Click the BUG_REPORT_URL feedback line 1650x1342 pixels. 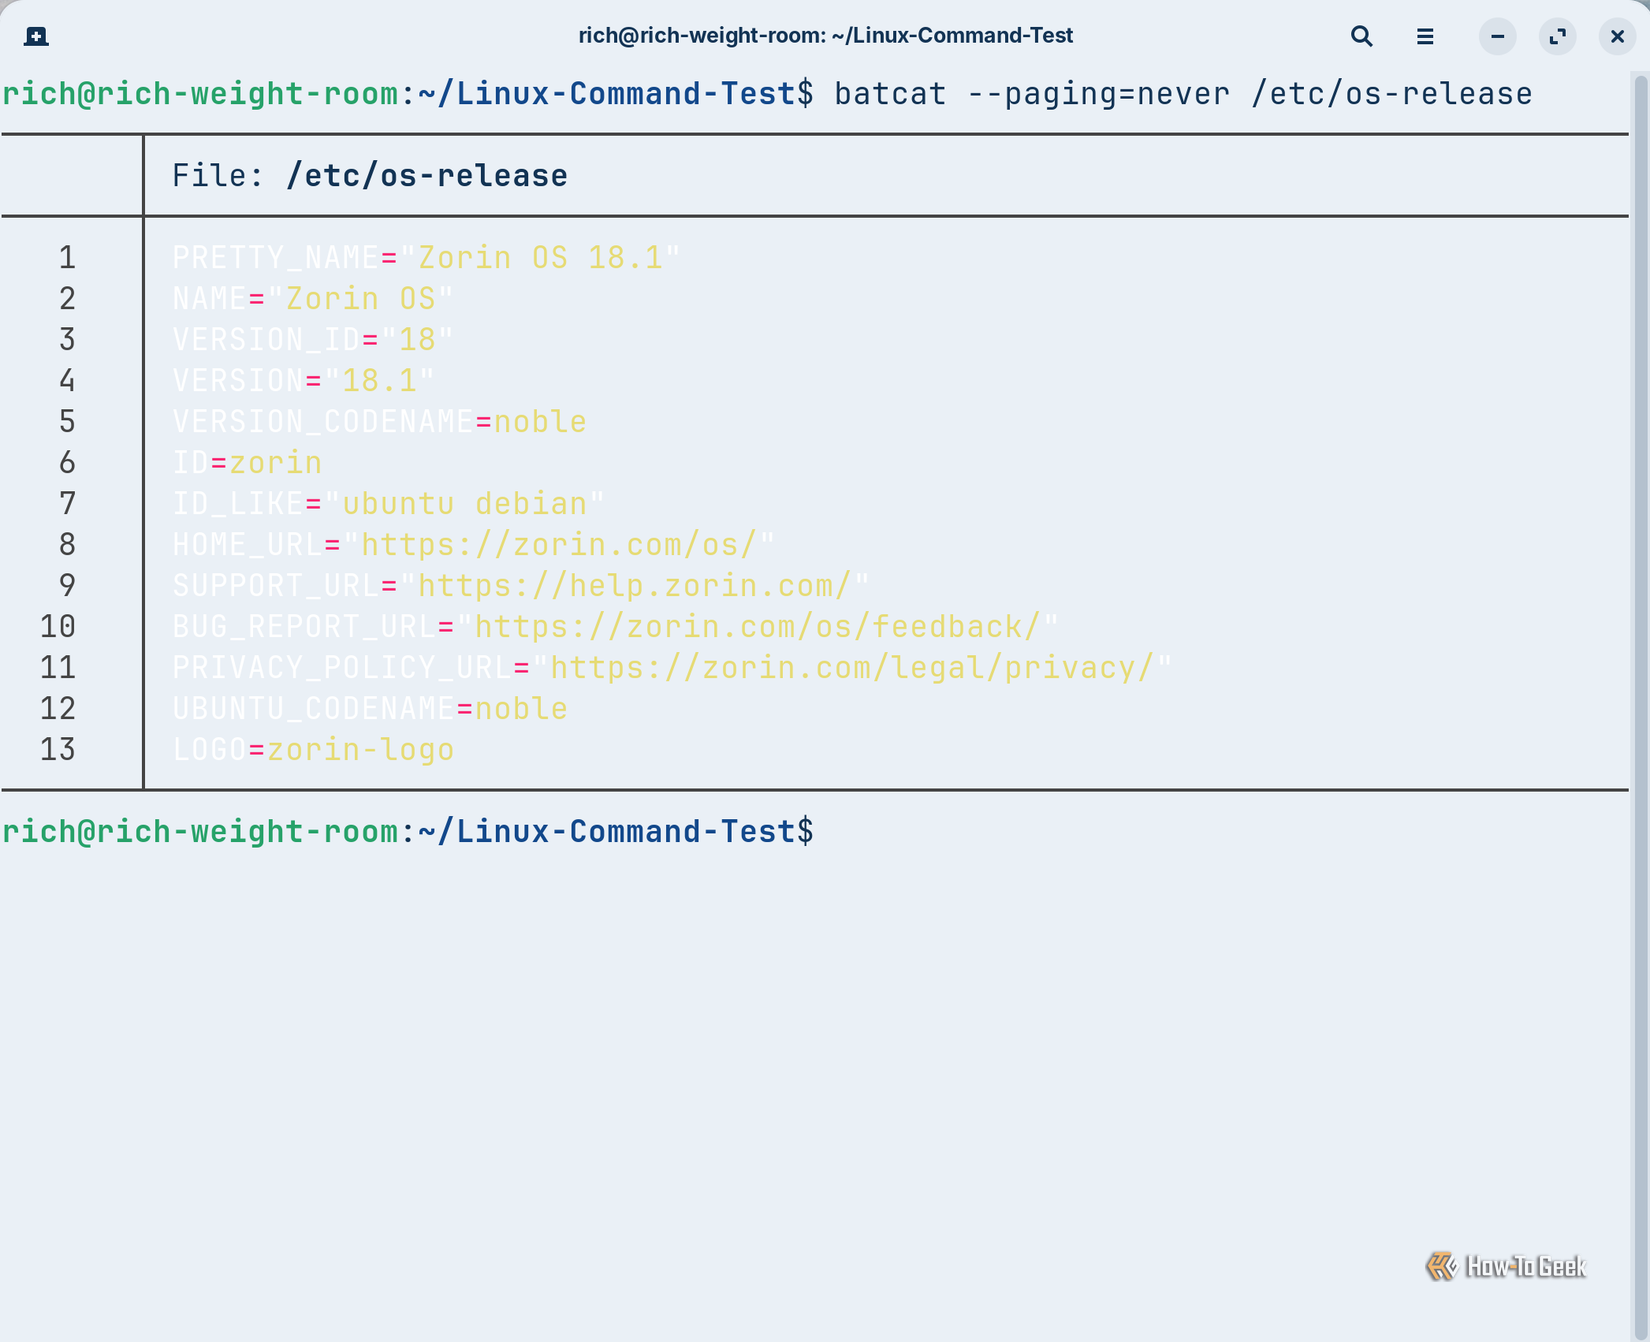click(615, 627)
